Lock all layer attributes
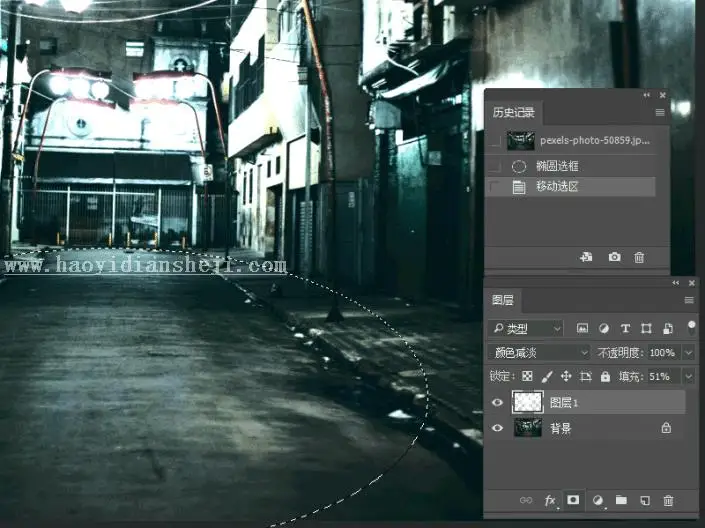Screen dimensions: 705x528 (605, 376)
